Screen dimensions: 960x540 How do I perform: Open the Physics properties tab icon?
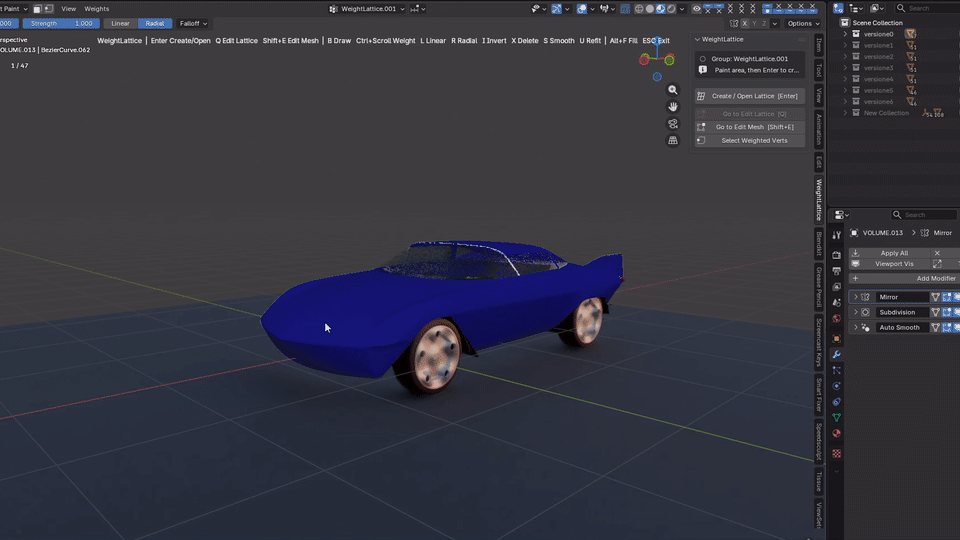(x=836, y=386)
